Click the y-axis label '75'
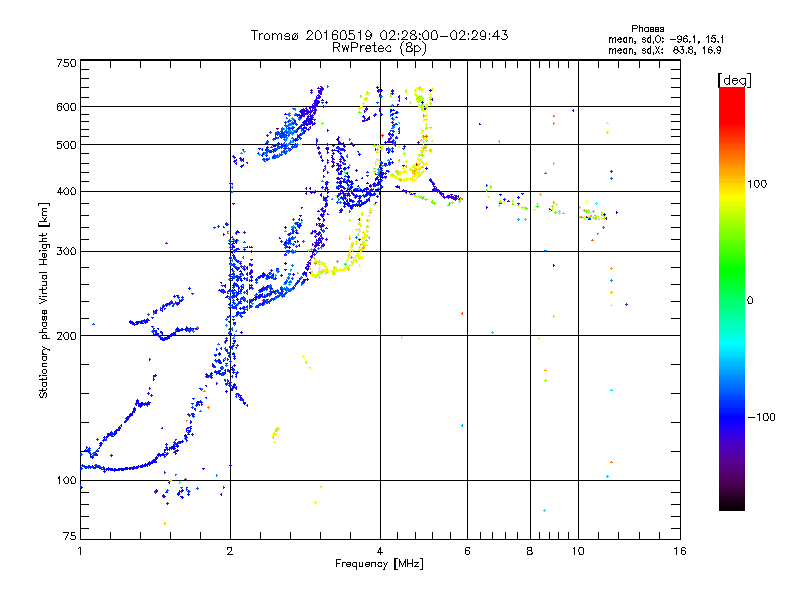Viewport: 800px width, 600px height. pyautogui.click(x=70, y=536)
